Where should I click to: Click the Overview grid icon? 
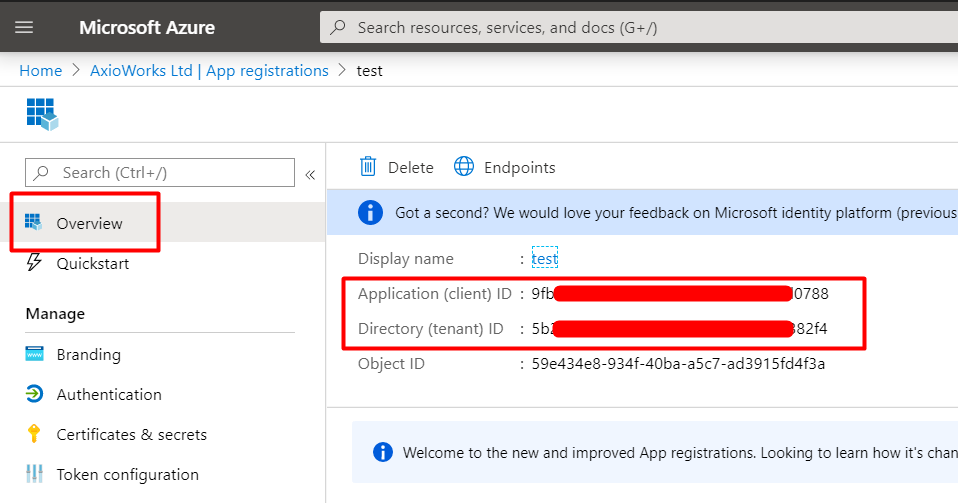[x=34, y=222]
